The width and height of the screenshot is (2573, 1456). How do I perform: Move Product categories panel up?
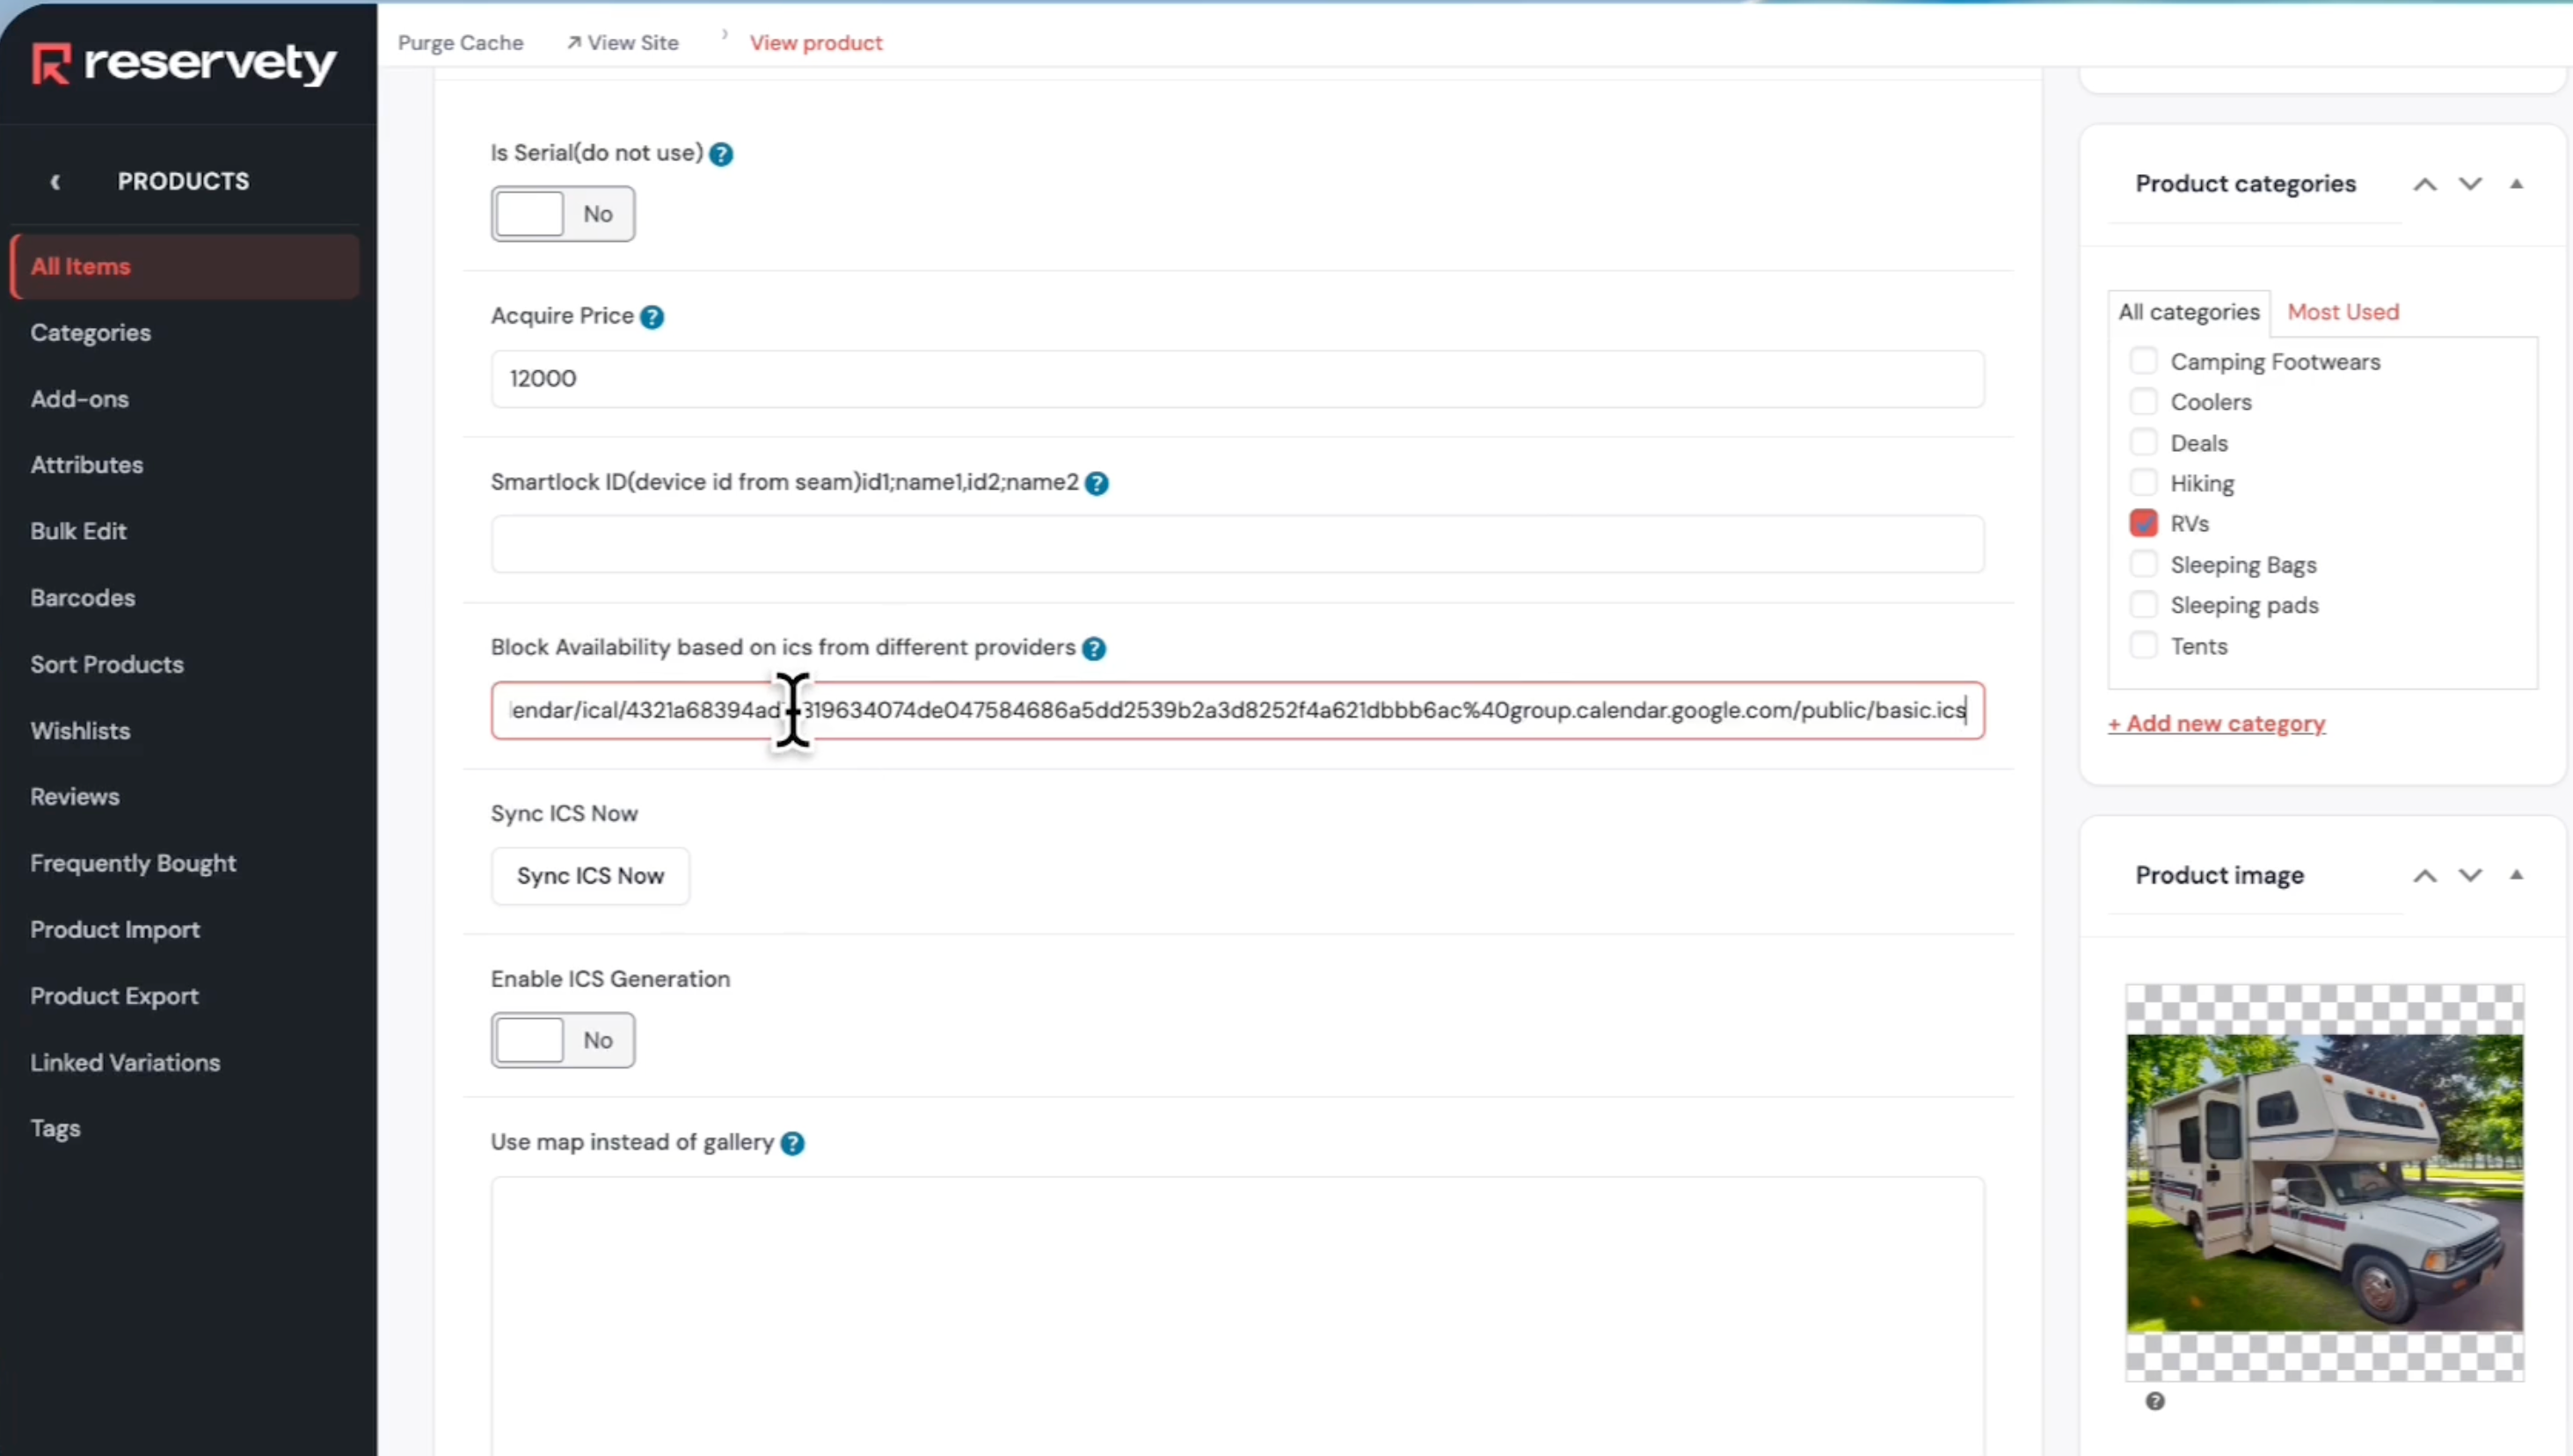(2424, 184)
